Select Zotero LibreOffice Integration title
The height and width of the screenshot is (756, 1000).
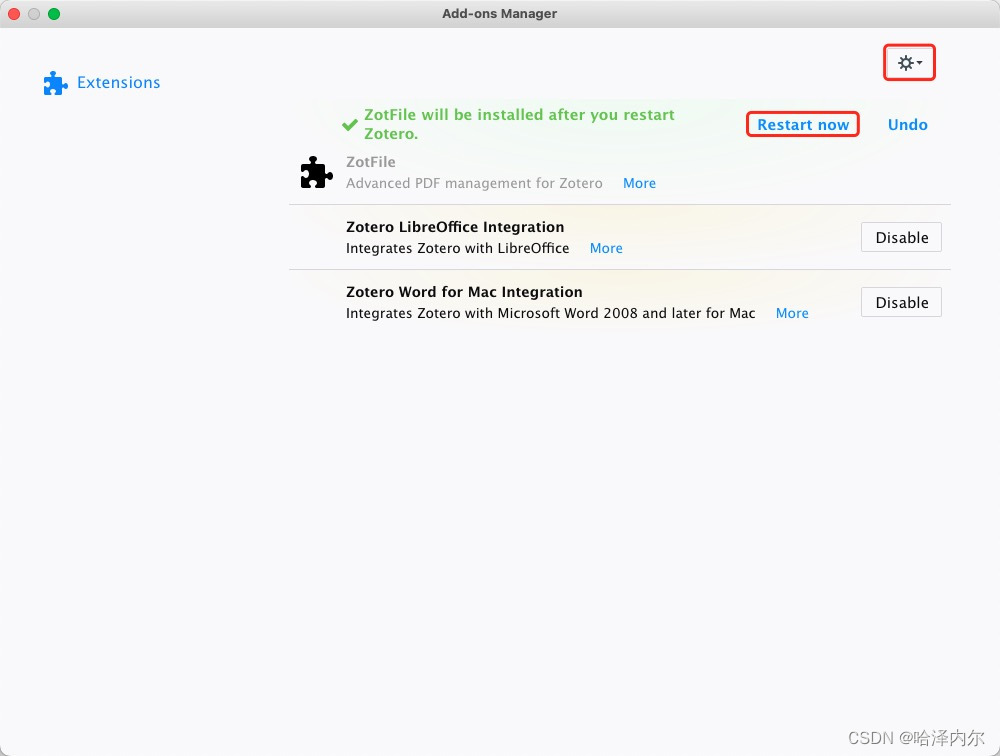(x=455, y=227)
